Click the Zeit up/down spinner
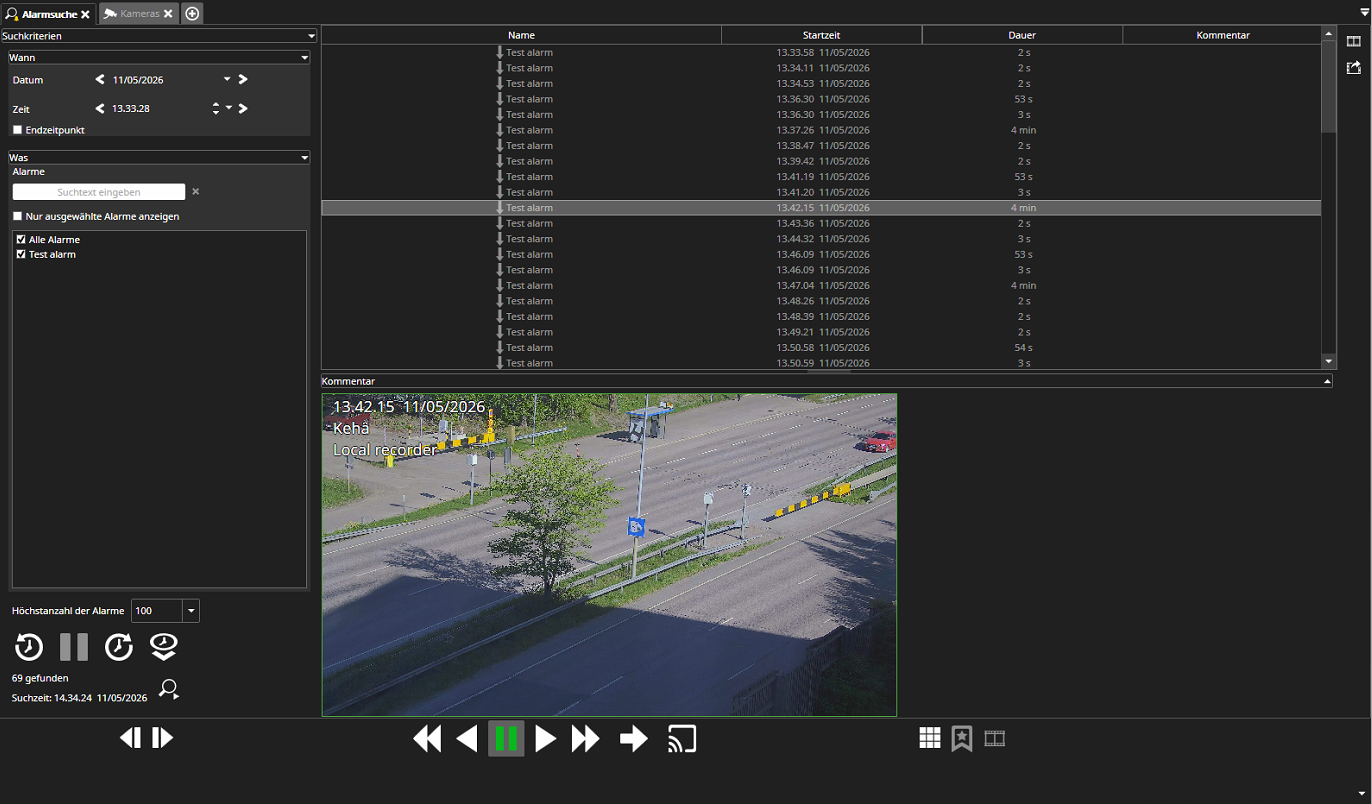Image resolution: width=1372 pixels, height=804 pixels. 216,108
